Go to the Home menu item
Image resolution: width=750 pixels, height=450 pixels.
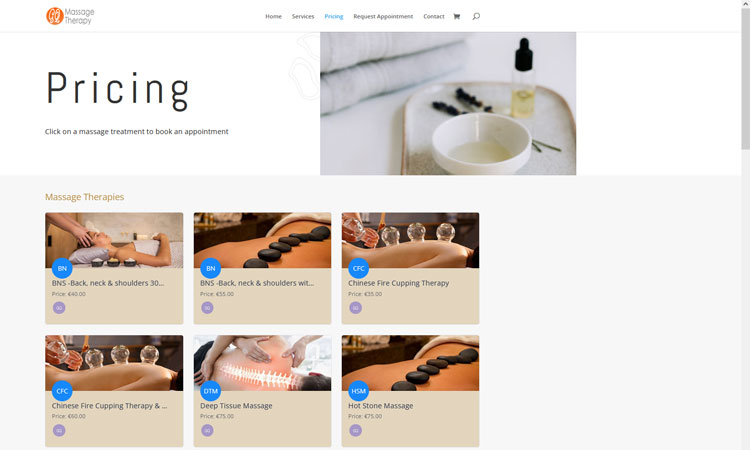pyautogui.click(x=274, y=16)
